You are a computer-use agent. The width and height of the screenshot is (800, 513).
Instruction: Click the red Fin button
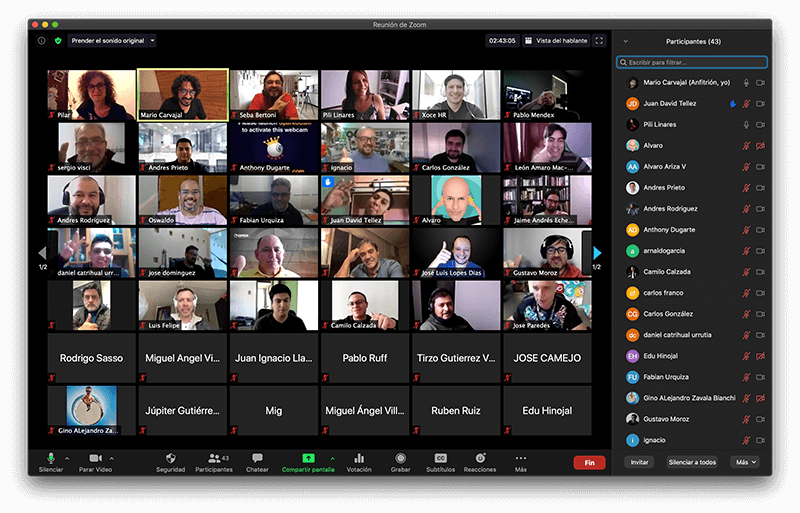(589, 462)
